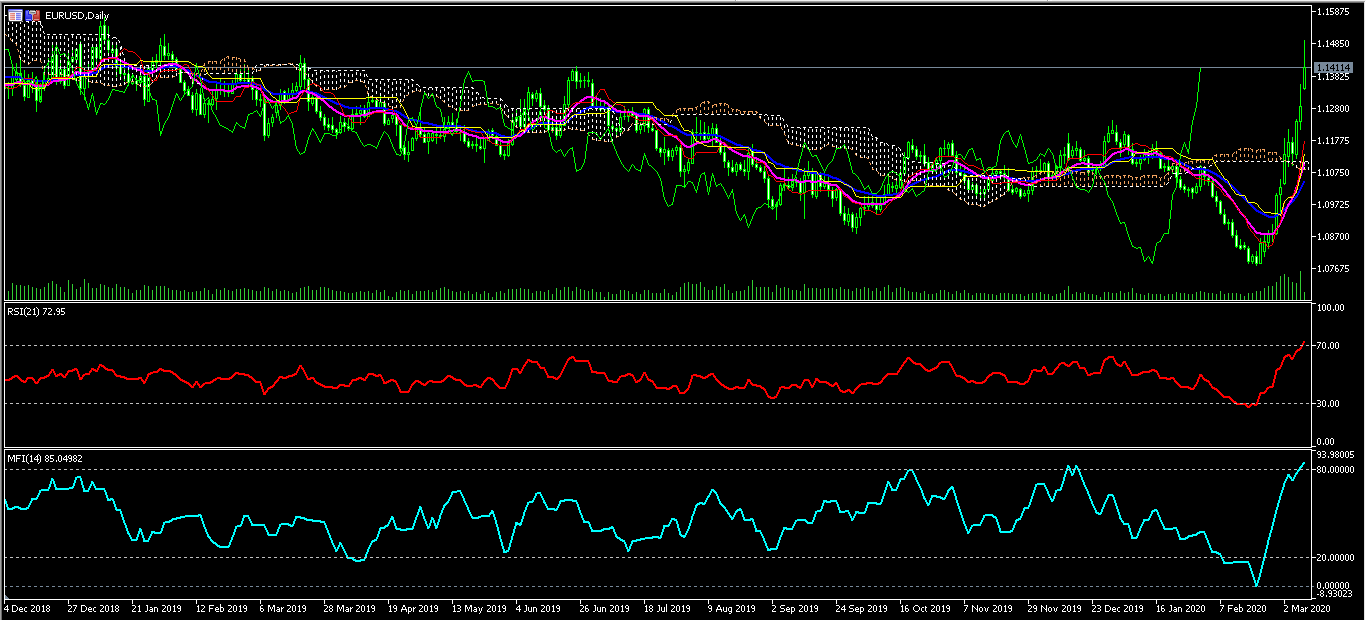Toggle the One Click Trading panel icon
Image resolution: width=1366 pixels, height=620 pixels.
tap(15, 16)
